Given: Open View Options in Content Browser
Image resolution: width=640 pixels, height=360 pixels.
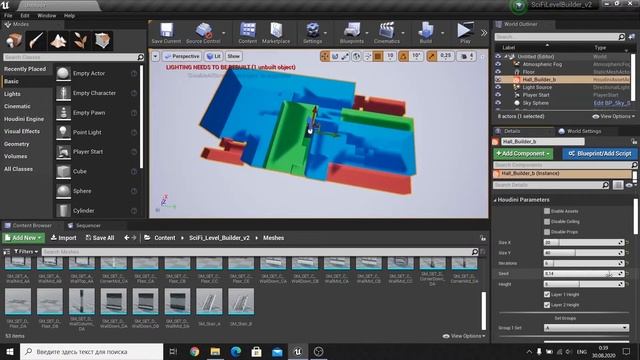Looking at the screenshot, I should tap(464, 336).
